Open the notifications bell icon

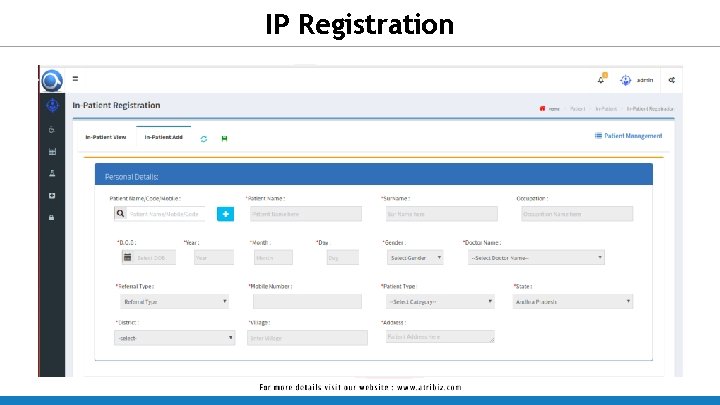click(602, 79)
